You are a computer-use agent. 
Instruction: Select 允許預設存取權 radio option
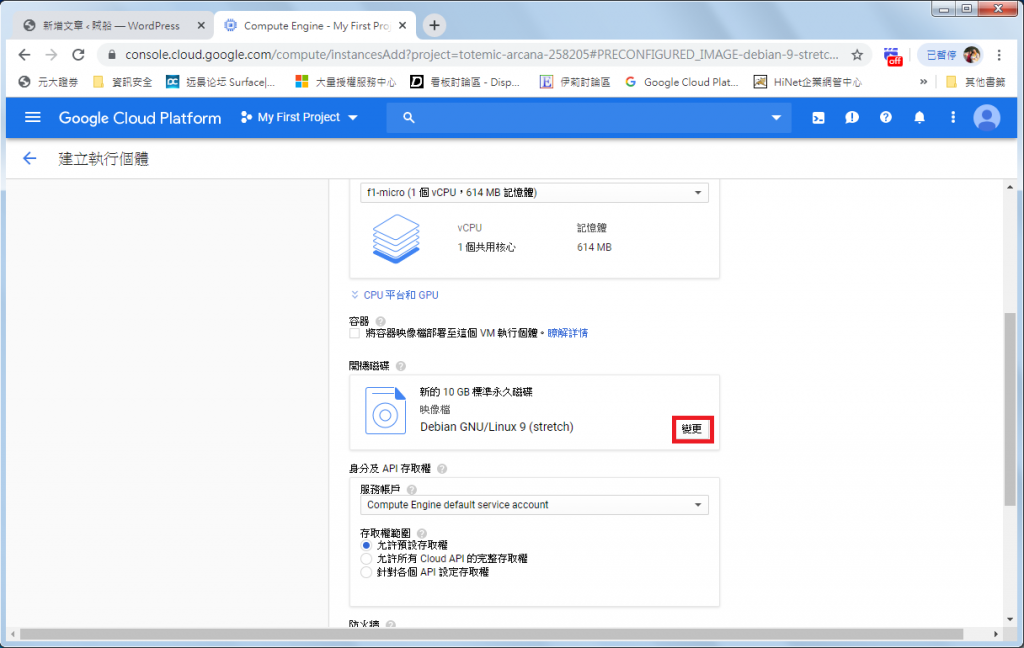(x=366, y=545)
